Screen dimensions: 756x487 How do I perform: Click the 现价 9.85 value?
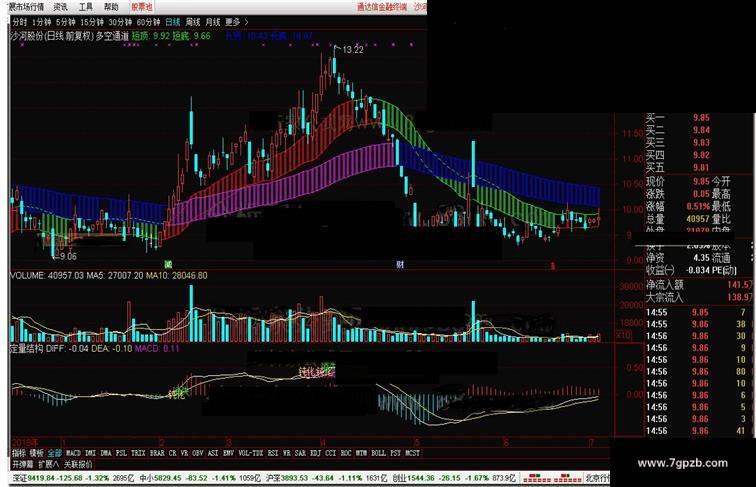tap(701, 182)
